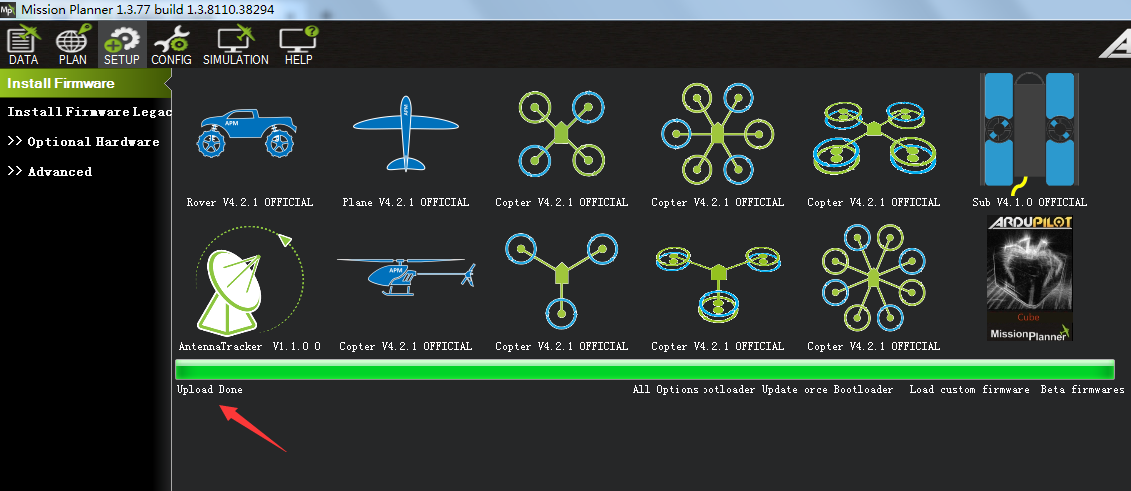Pick the quadcopter firmware icon with four rotors
This screenshot has height=491, width=1131.
pyautogui.click(x=561, y=133)
